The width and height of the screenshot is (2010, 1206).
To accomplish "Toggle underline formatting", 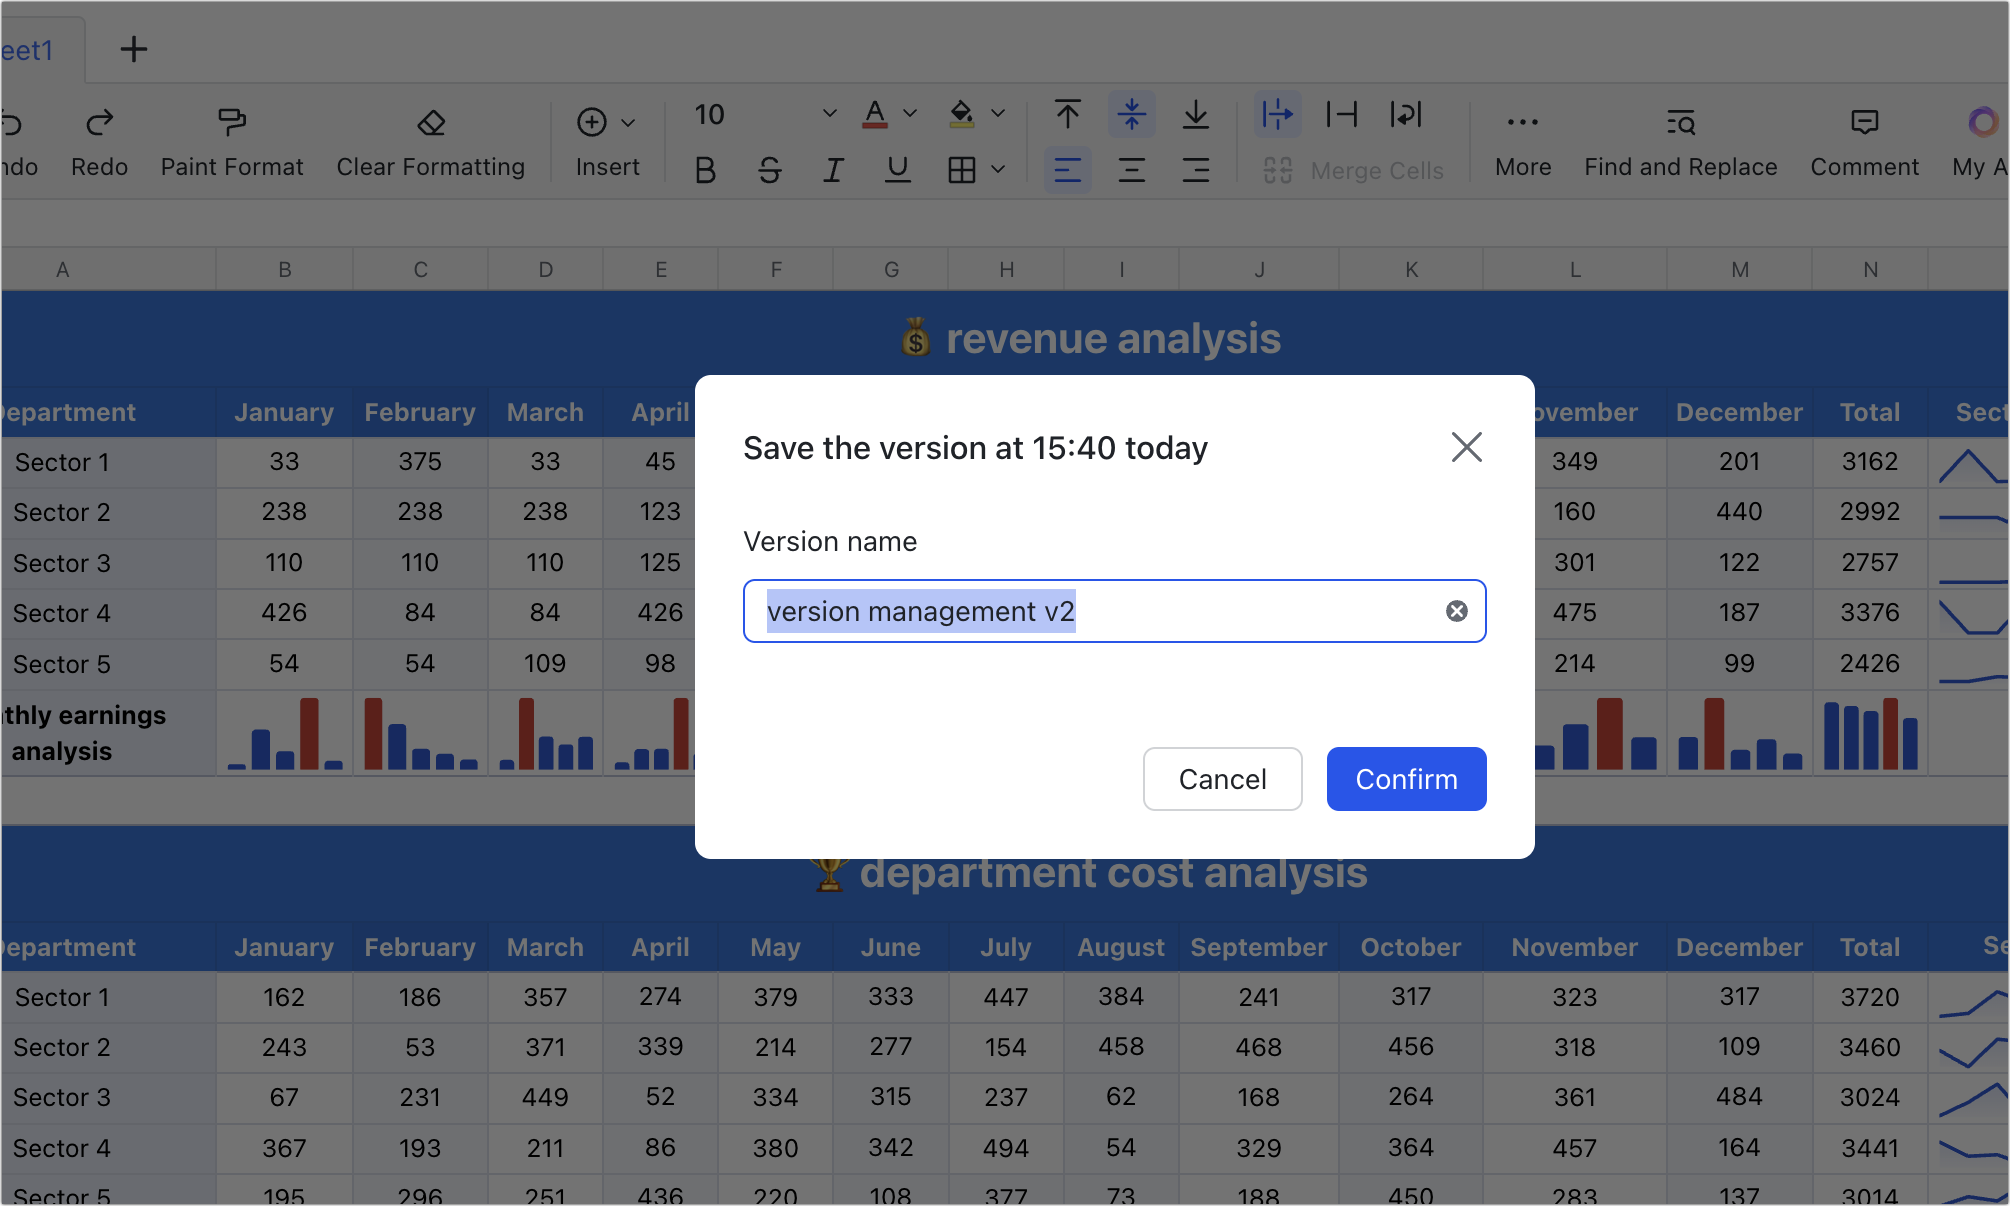I will (x=898, y=170).
